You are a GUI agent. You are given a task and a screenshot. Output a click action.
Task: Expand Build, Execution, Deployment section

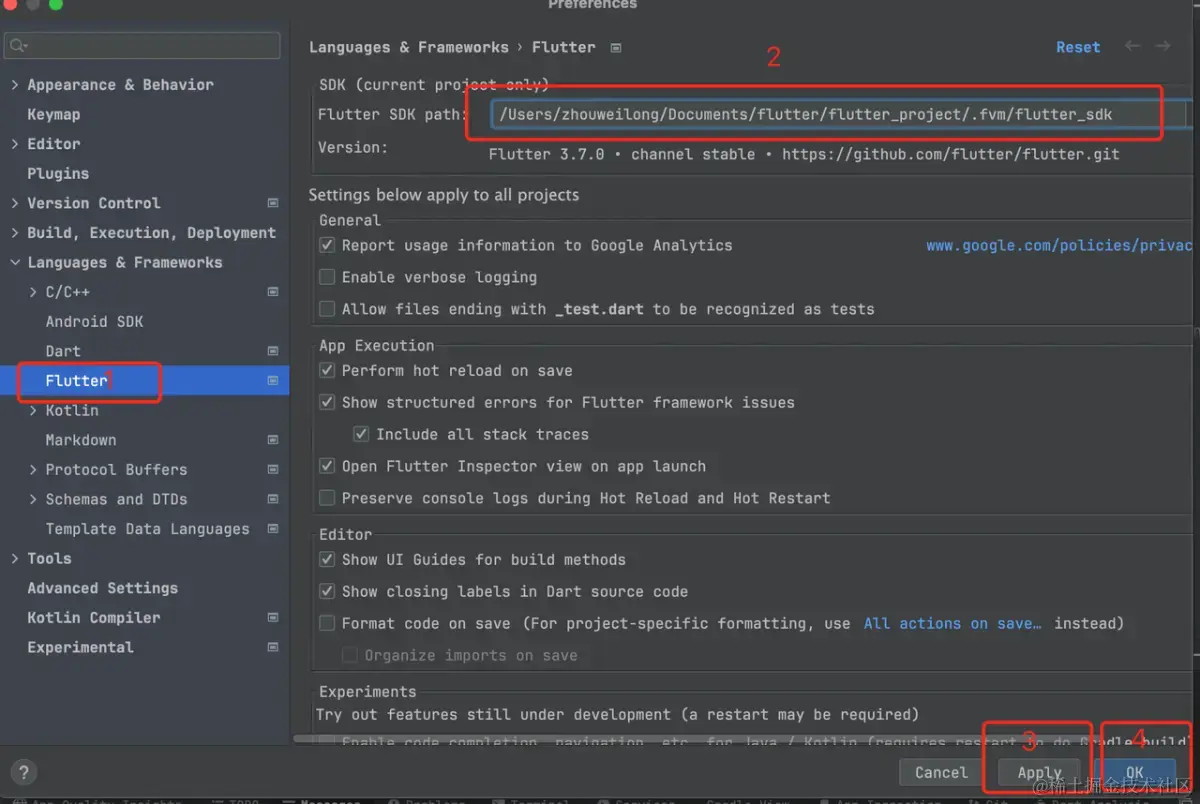click(15, 233)
